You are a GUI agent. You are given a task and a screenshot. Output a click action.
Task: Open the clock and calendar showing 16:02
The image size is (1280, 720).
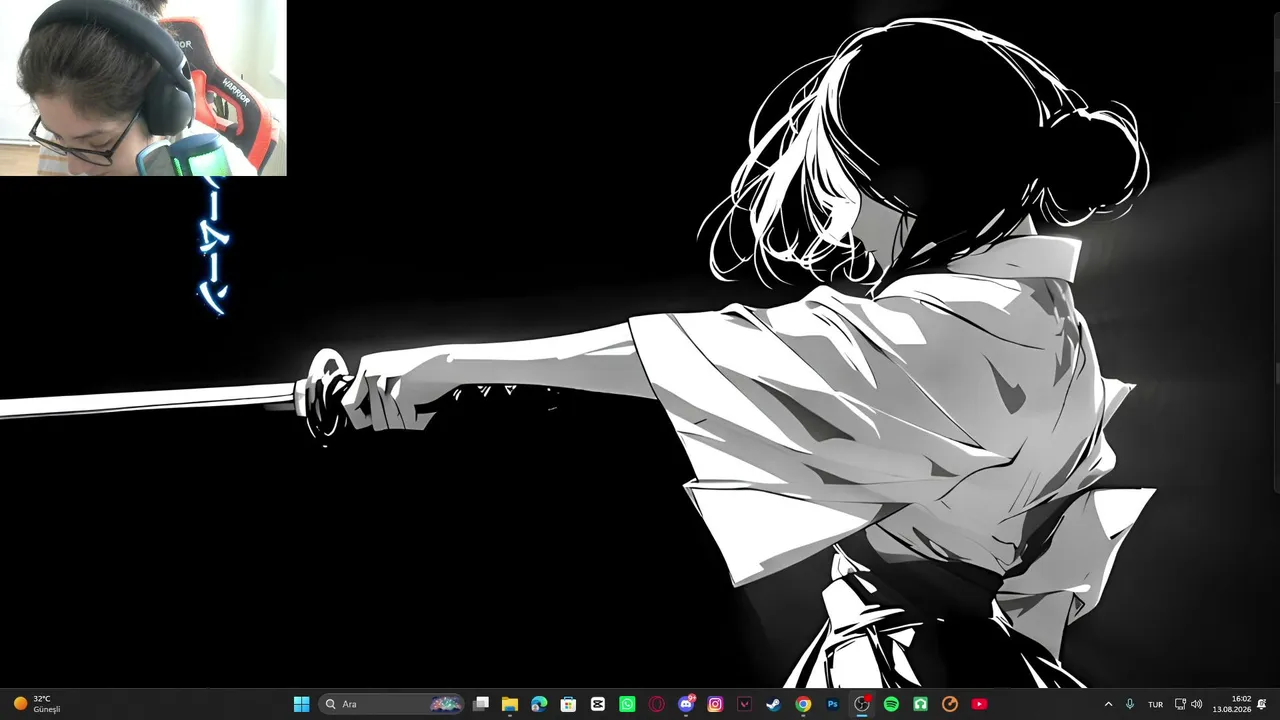tap(1232, 704)
